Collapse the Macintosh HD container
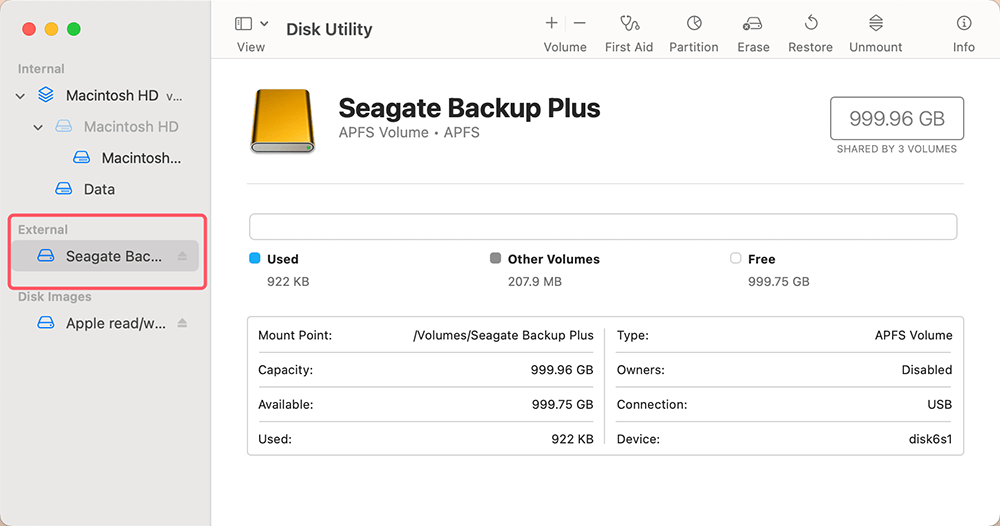This screenshot has width=1000, height=526. (21, 96)
